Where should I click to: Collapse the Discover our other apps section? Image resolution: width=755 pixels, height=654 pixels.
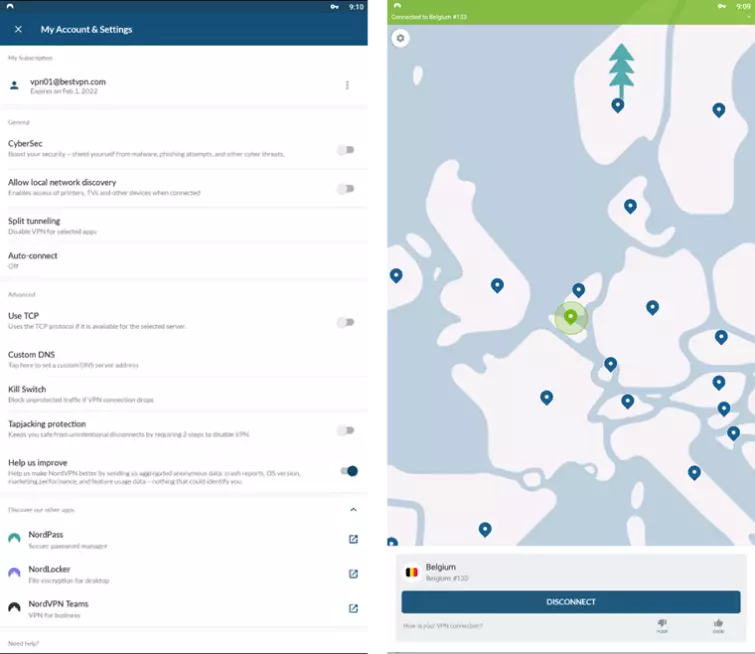[x=353, y=510]
